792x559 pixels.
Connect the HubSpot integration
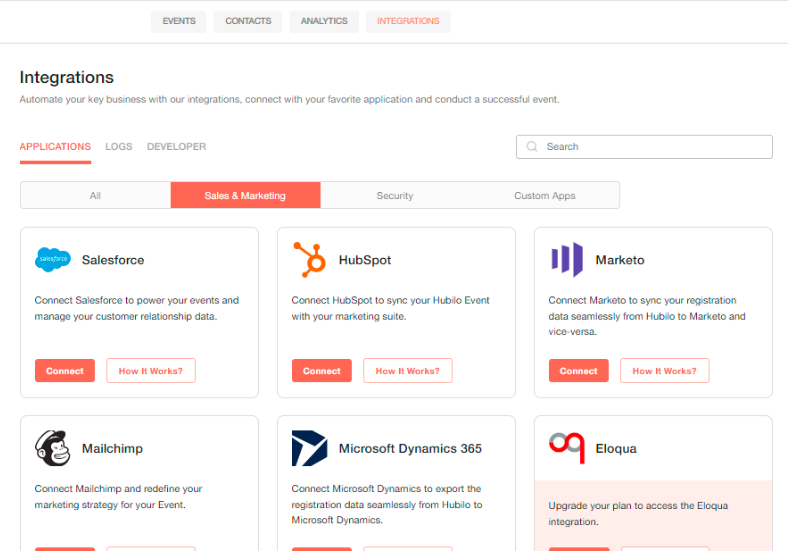click(x=322, y=371)
